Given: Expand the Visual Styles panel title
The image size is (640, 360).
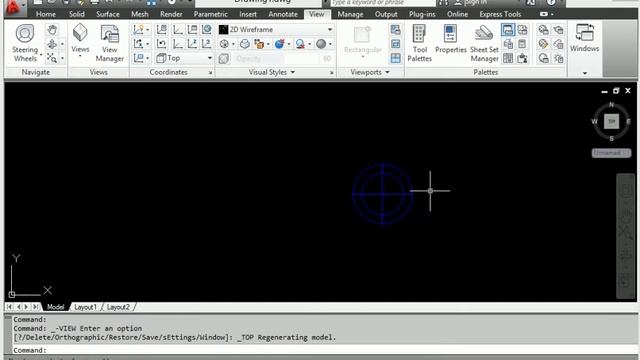Looking at the screenshot, I should (271, 72).
